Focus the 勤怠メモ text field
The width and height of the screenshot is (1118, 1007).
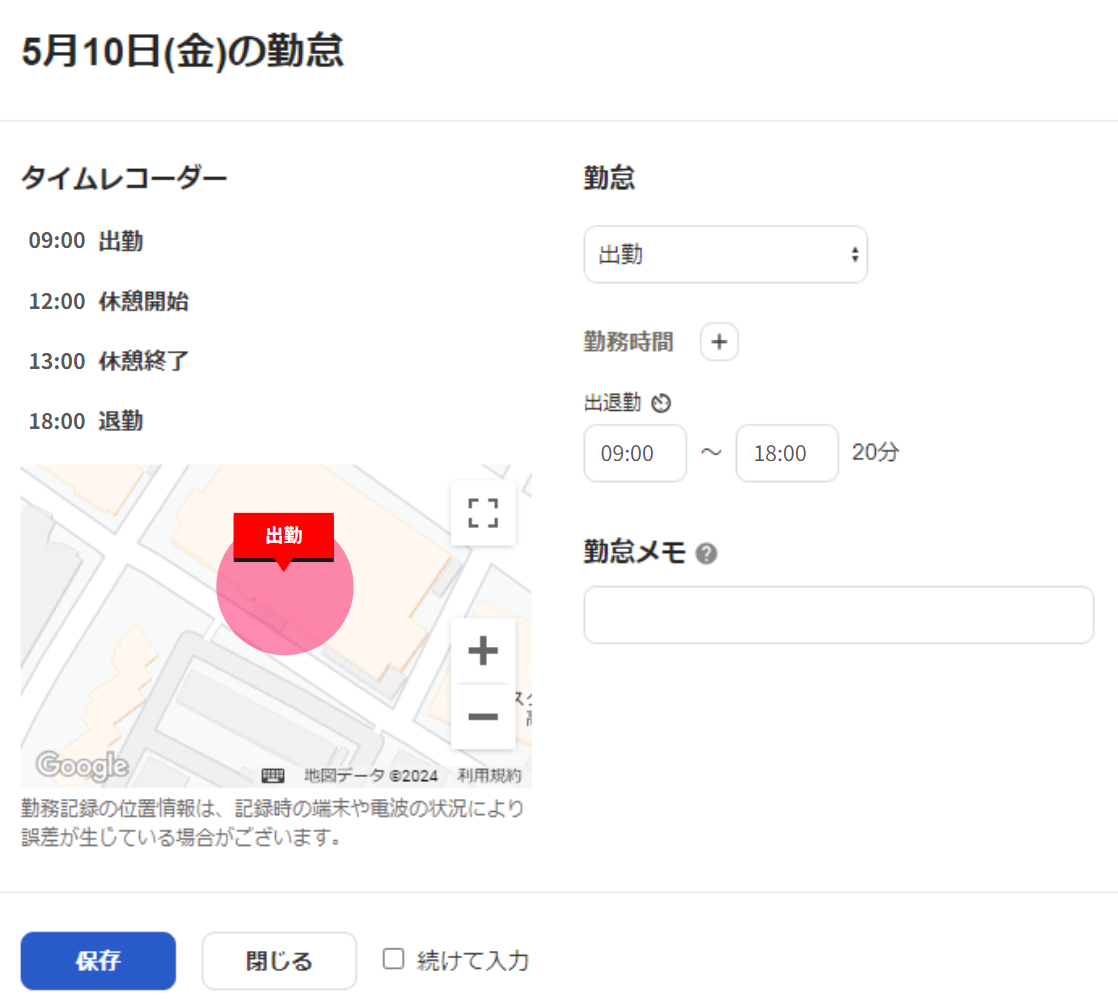pos(838,615)
